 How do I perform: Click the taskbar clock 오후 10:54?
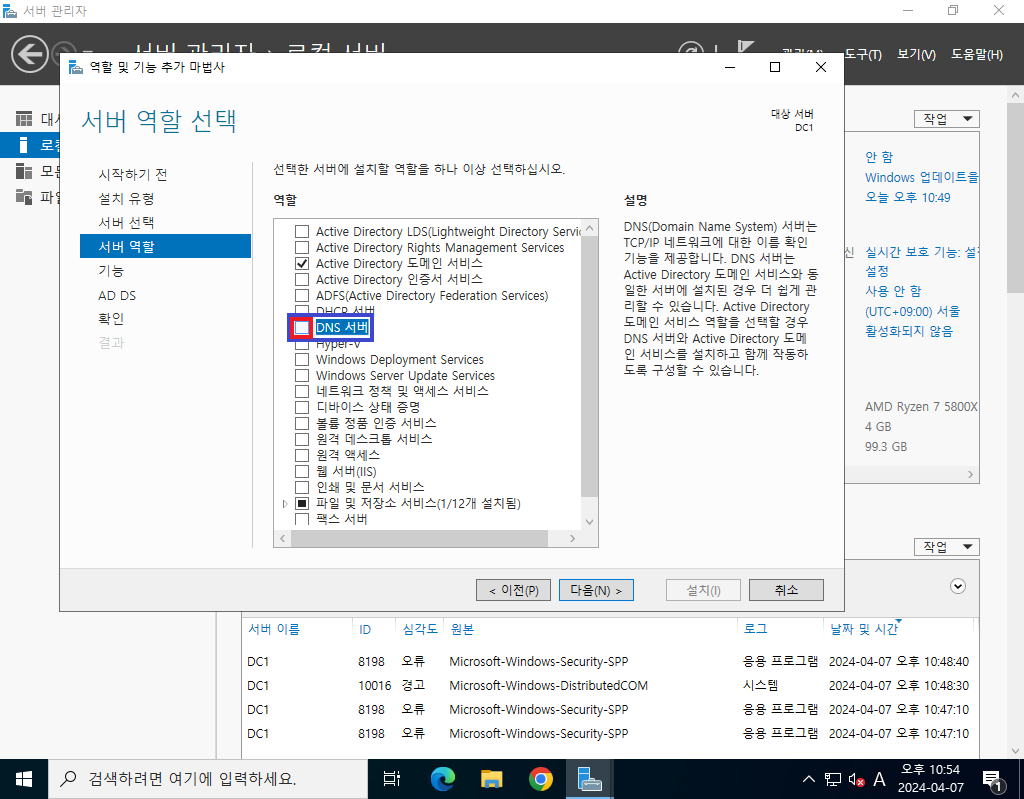pyautogui.click(x=931, y=779)
